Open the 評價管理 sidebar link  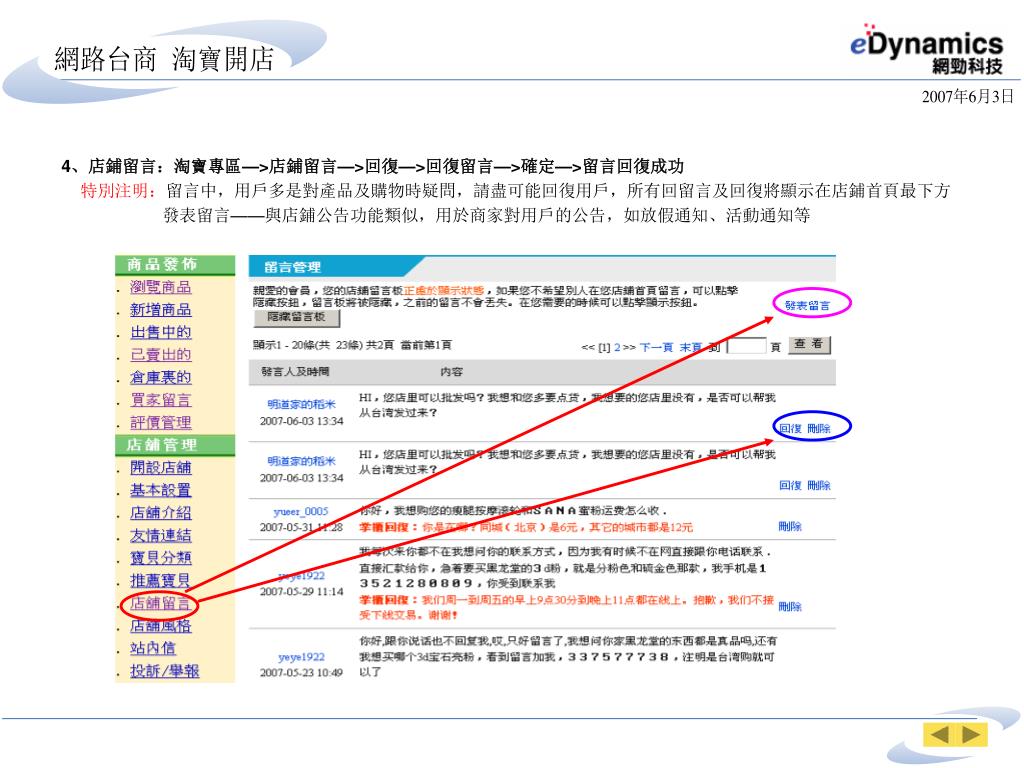pos(161,423)
